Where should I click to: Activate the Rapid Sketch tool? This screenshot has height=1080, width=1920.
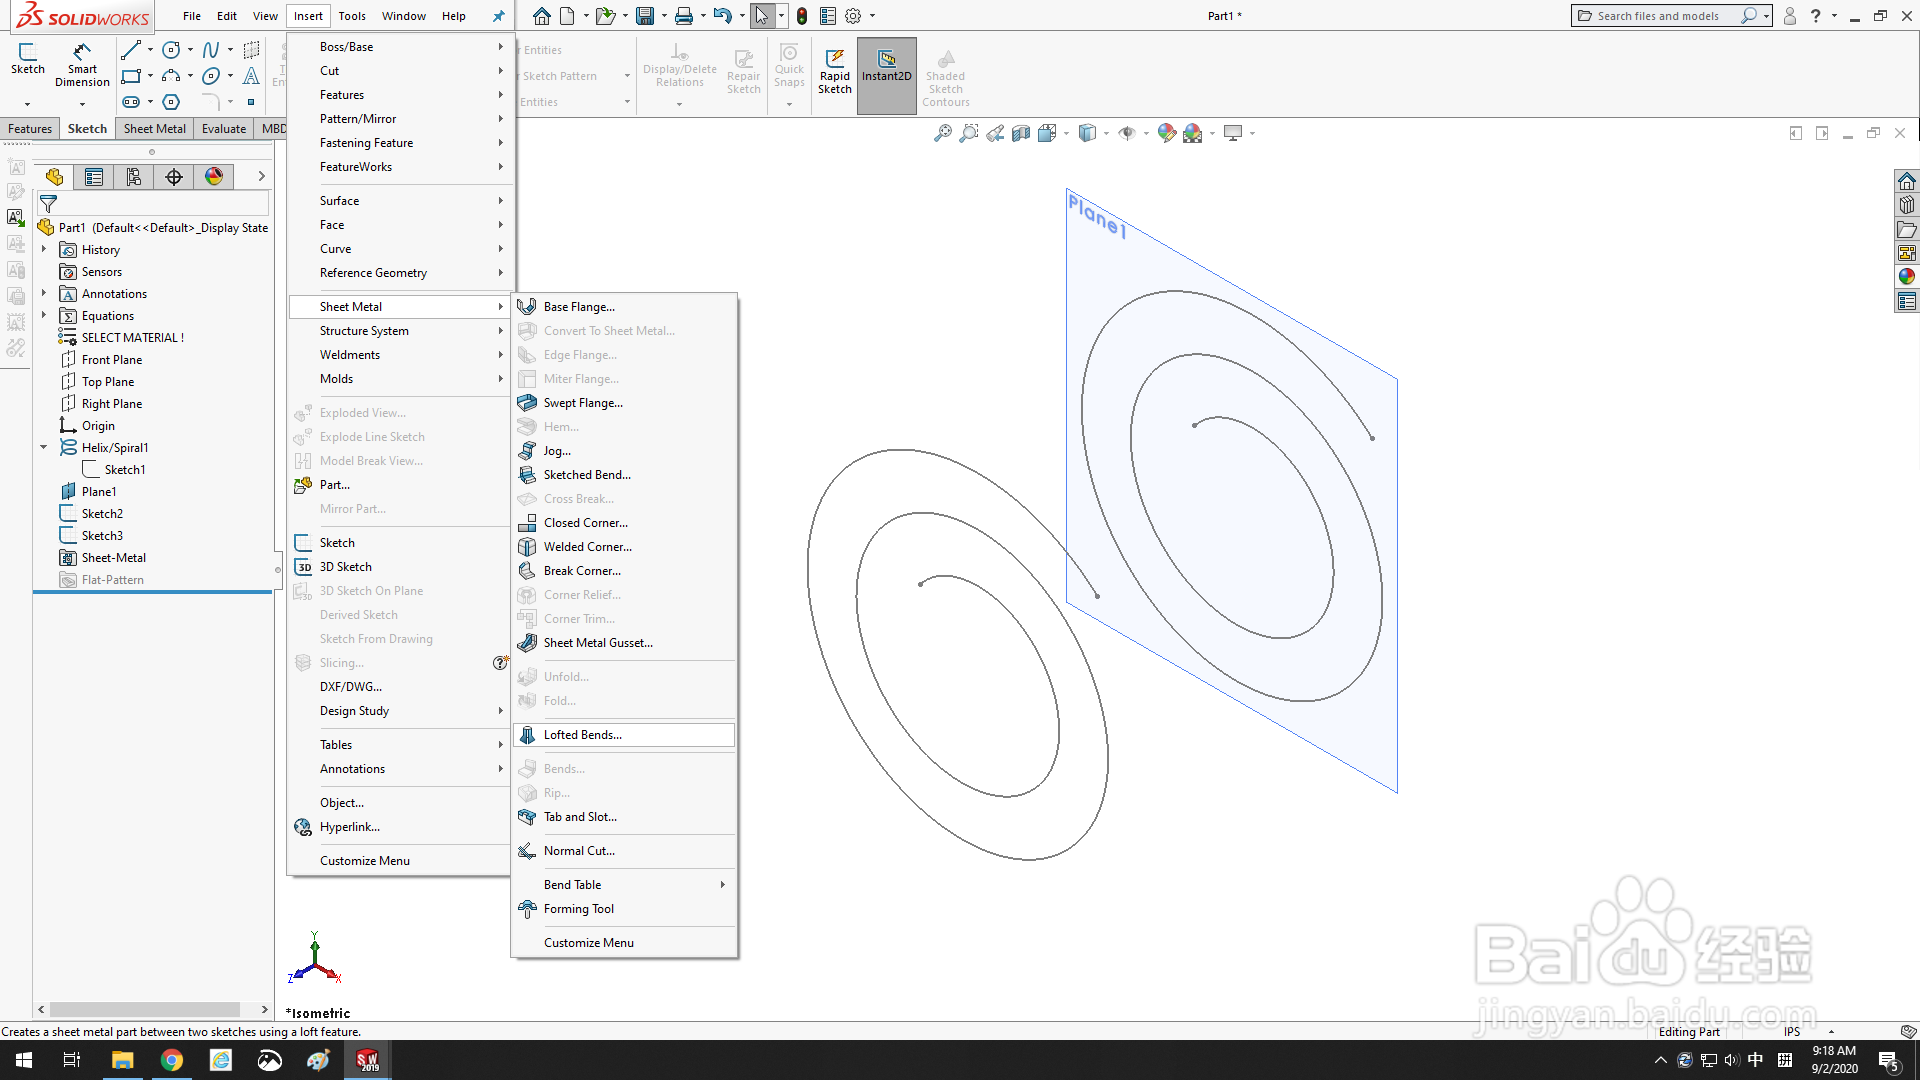pos(834,70)
